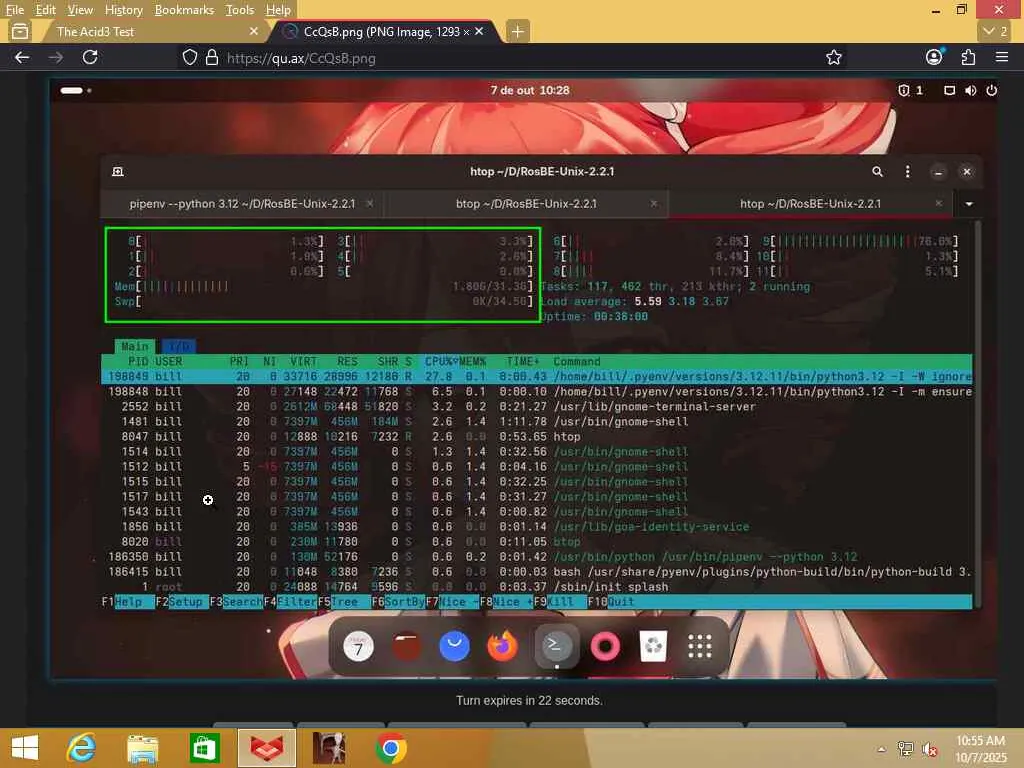Expand the terminal tab list dropdown arrow
Image resolution: width=1024 pixels, height=768 pixels.
(969, 204)
